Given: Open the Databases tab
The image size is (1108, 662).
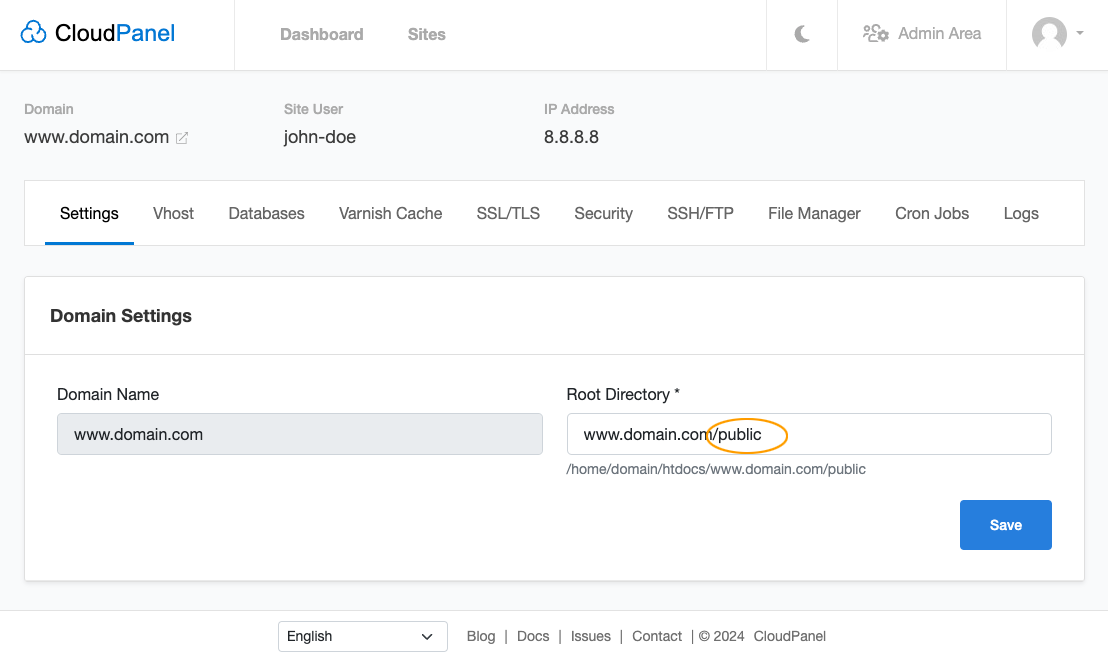Looking at the screenshot, I should (266, 213).
